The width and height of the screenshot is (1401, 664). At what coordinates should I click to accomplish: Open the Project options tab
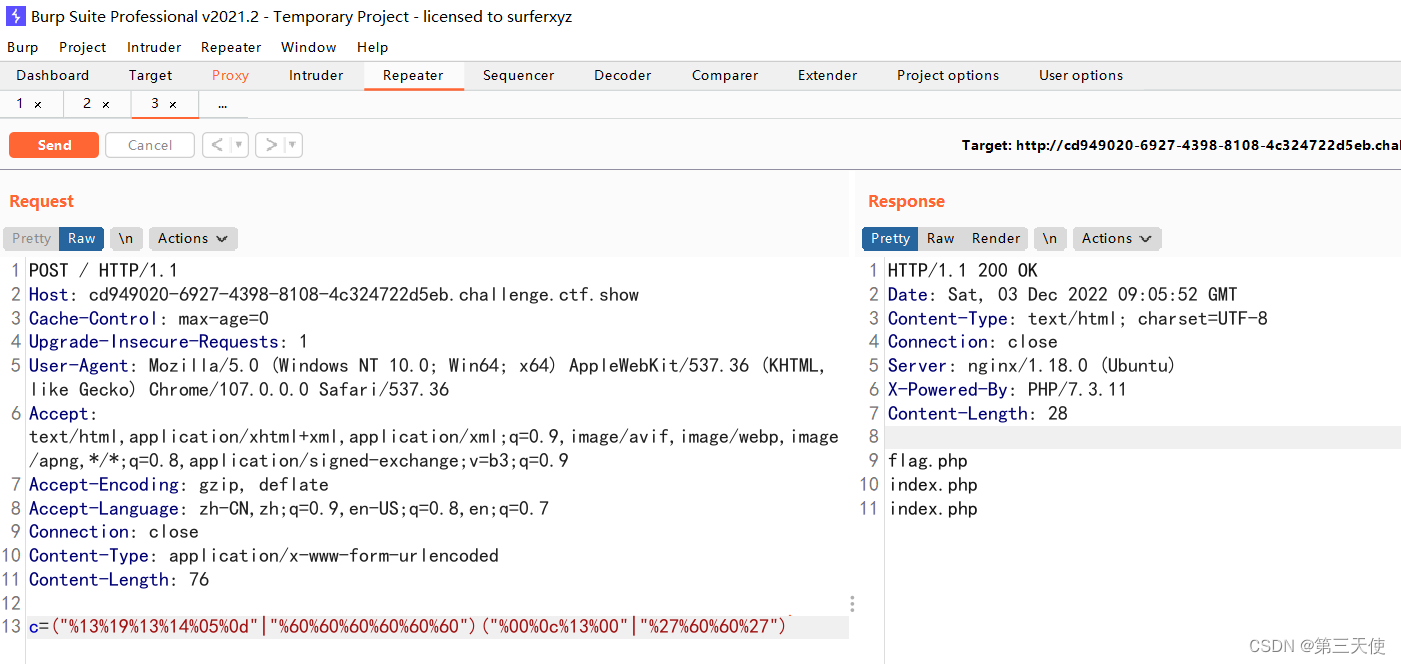948,75
